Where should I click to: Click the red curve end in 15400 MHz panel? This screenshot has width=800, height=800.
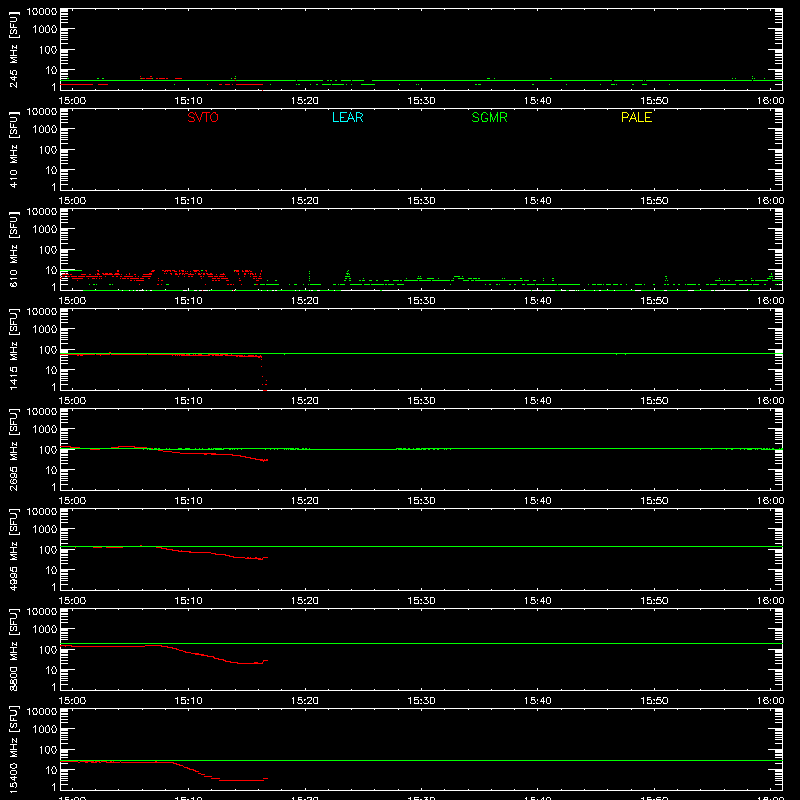(x=266, y=779)
